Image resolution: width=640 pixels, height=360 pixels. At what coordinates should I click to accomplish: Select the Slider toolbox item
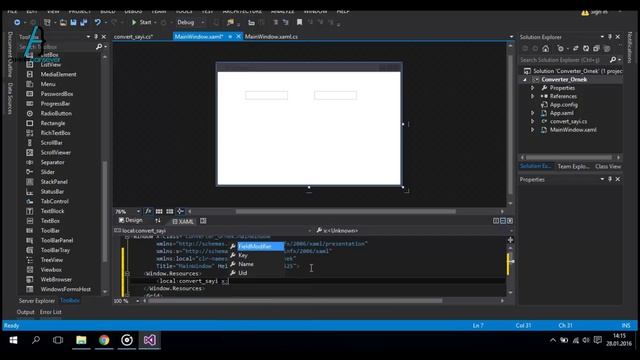47,172
